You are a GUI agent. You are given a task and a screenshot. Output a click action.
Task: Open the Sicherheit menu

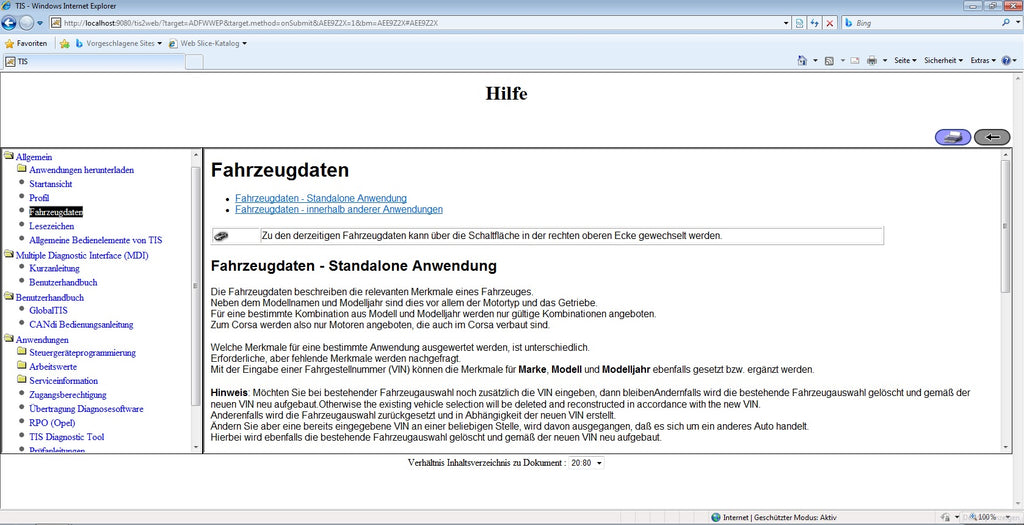(x=943, y=60)
